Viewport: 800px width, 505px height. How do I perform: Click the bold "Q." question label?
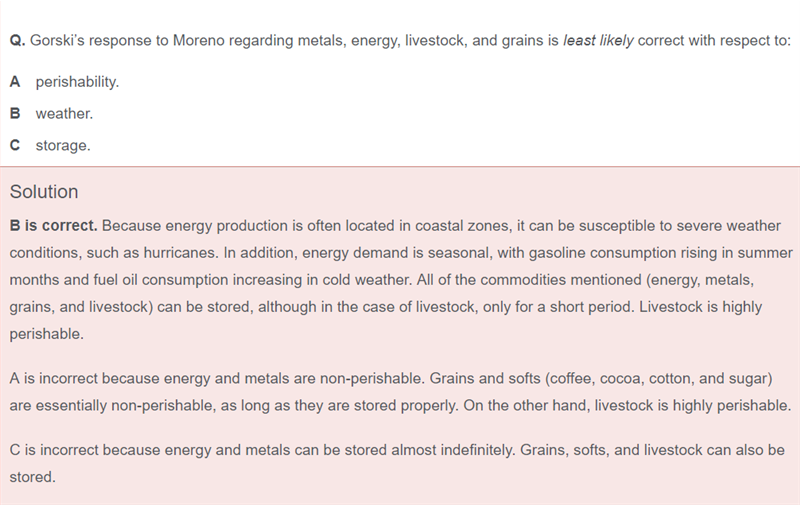tap(17, 41)
